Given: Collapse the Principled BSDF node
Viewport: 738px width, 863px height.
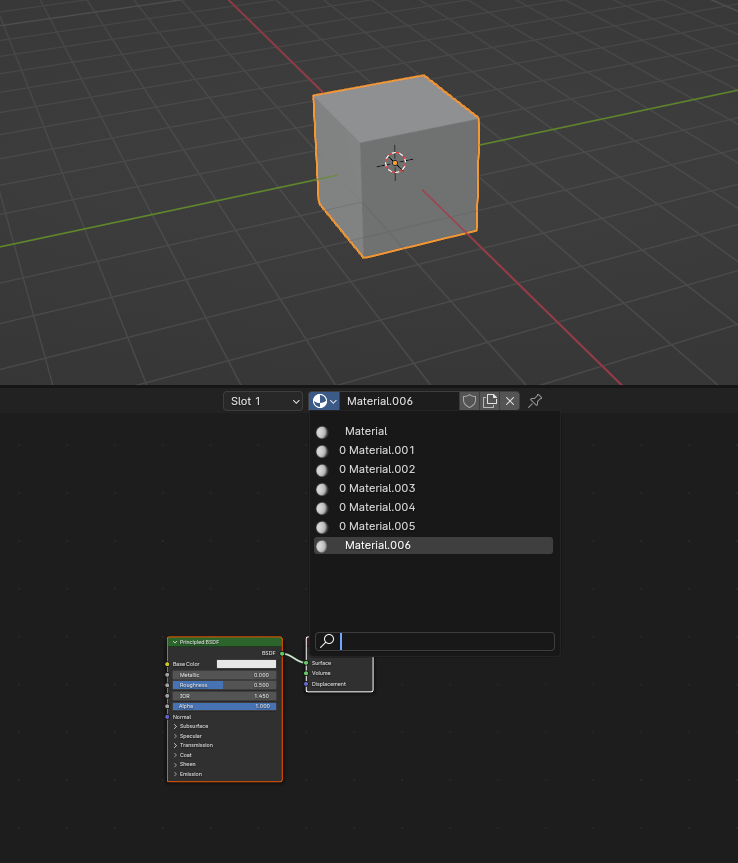Looking at the screenshot, I should pos(175,642).
